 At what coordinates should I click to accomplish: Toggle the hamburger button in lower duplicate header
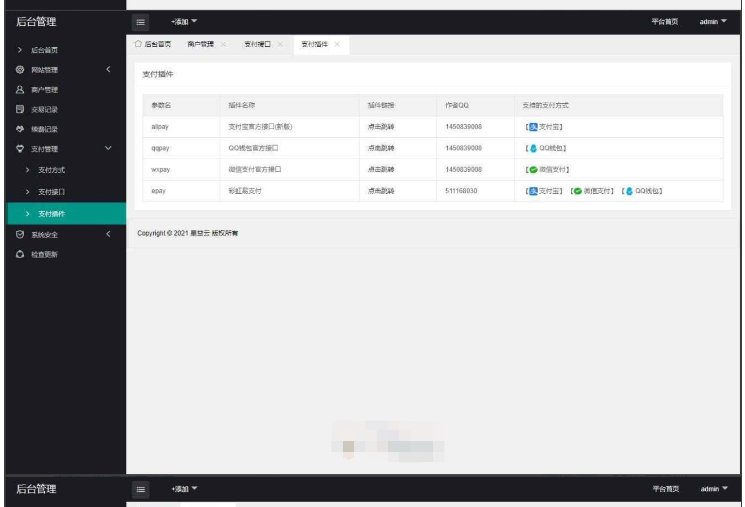(140, 489)
